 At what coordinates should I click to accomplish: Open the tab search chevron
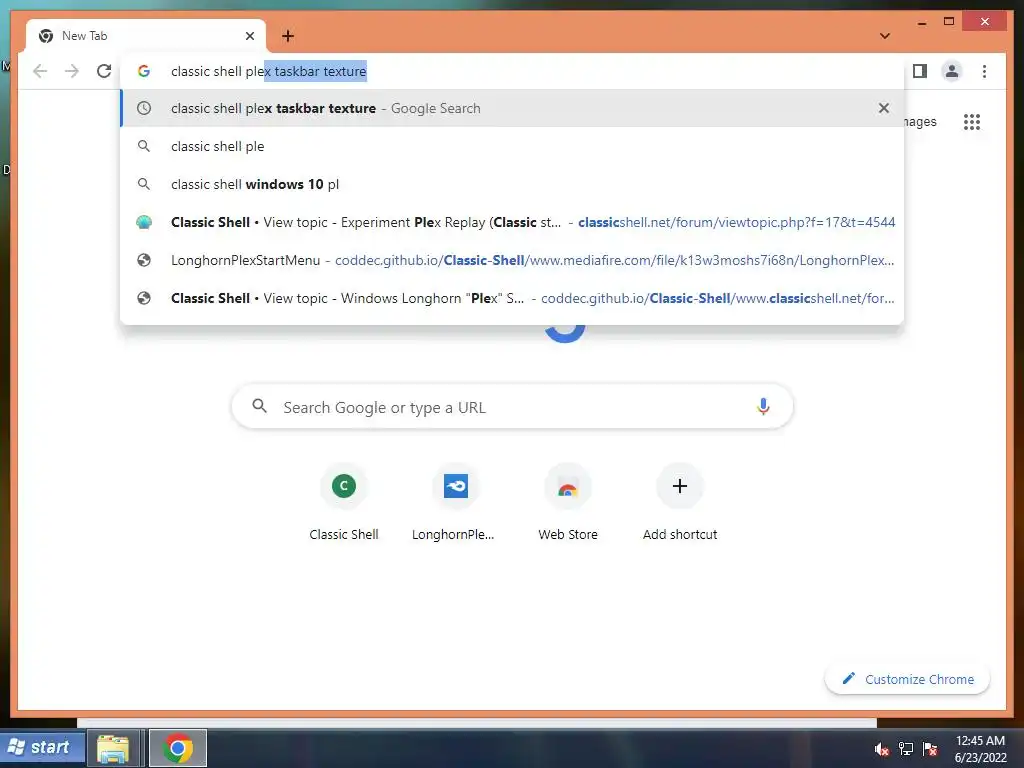click(885, 36)
